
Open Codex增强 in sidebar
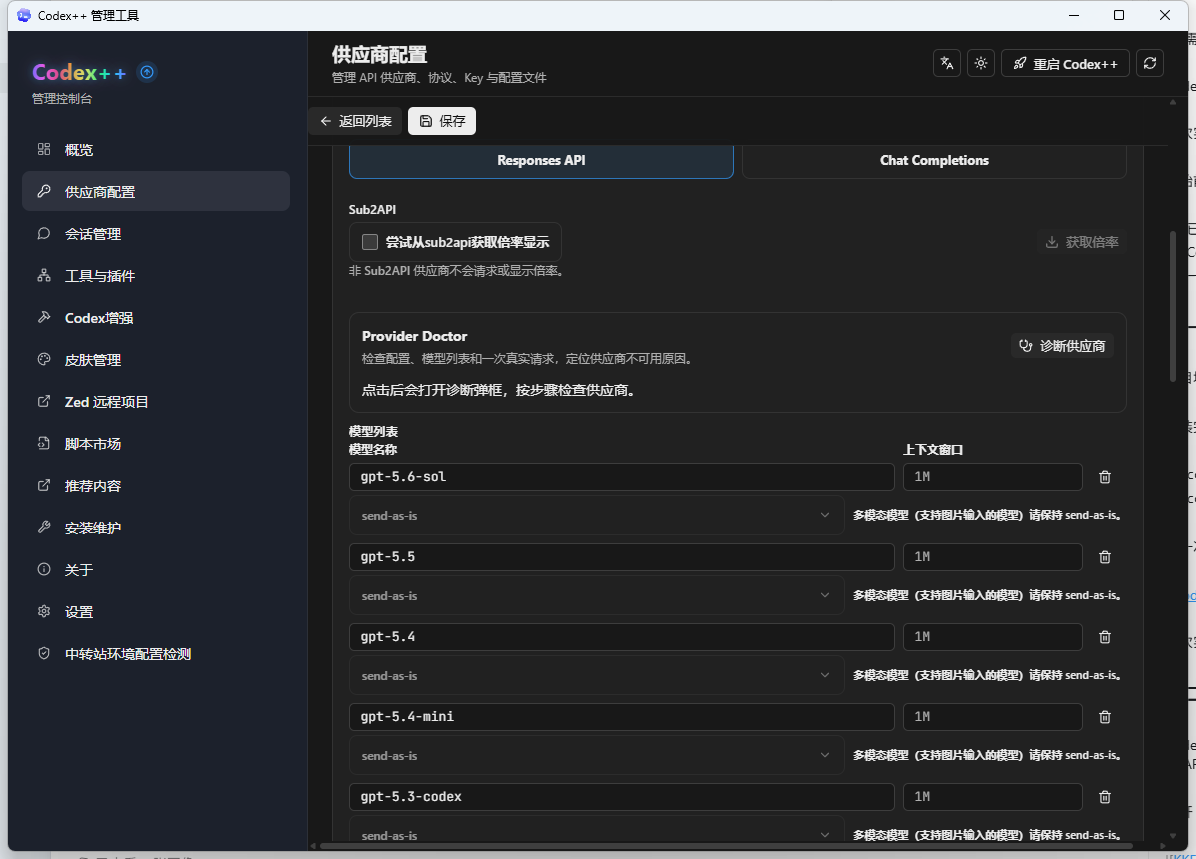click(156, 317)
